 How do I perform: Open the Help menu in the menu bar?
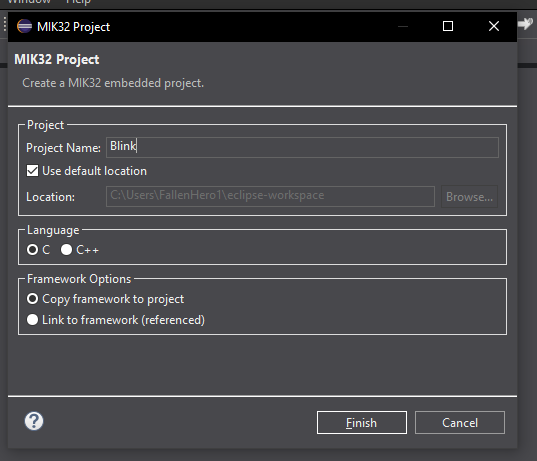pyautogui.click(x=78, y=2)
